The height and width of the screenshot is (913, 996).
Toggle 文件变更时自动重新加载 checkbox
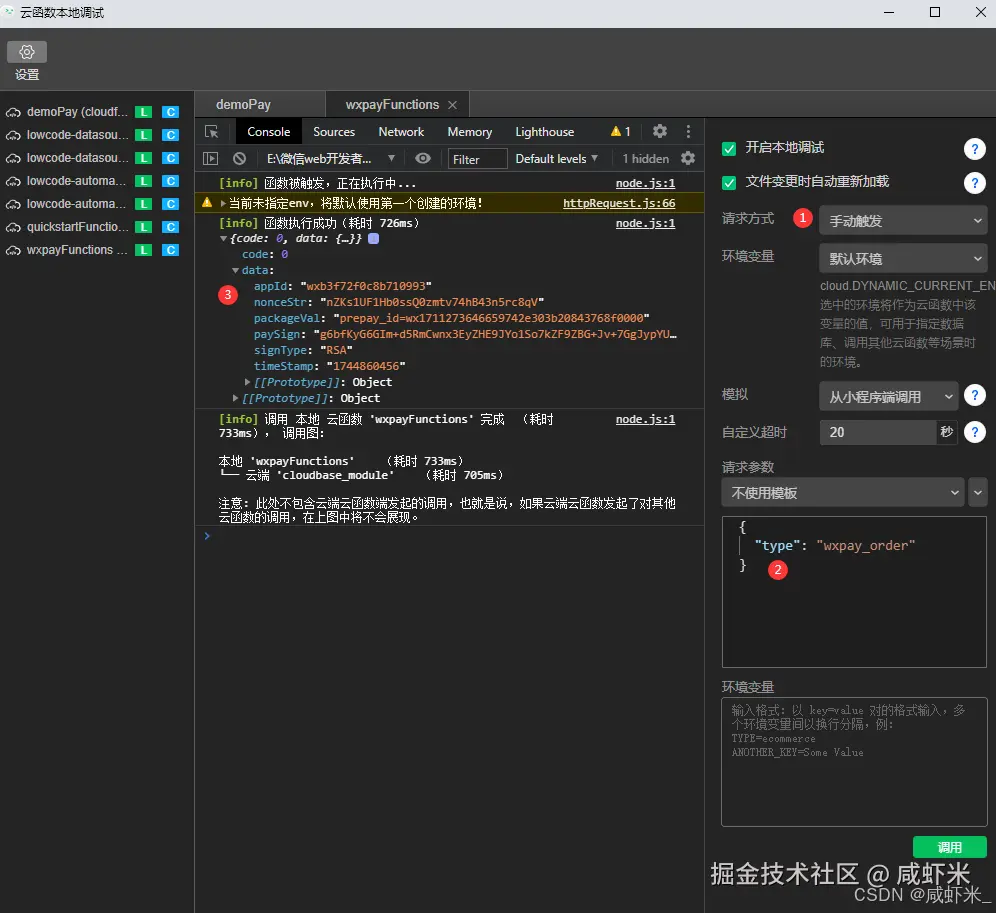(729, 182)
